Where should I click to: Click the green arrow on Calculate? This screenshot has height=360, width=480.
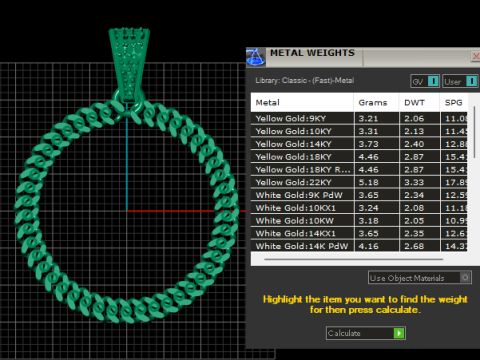(399, 333)
